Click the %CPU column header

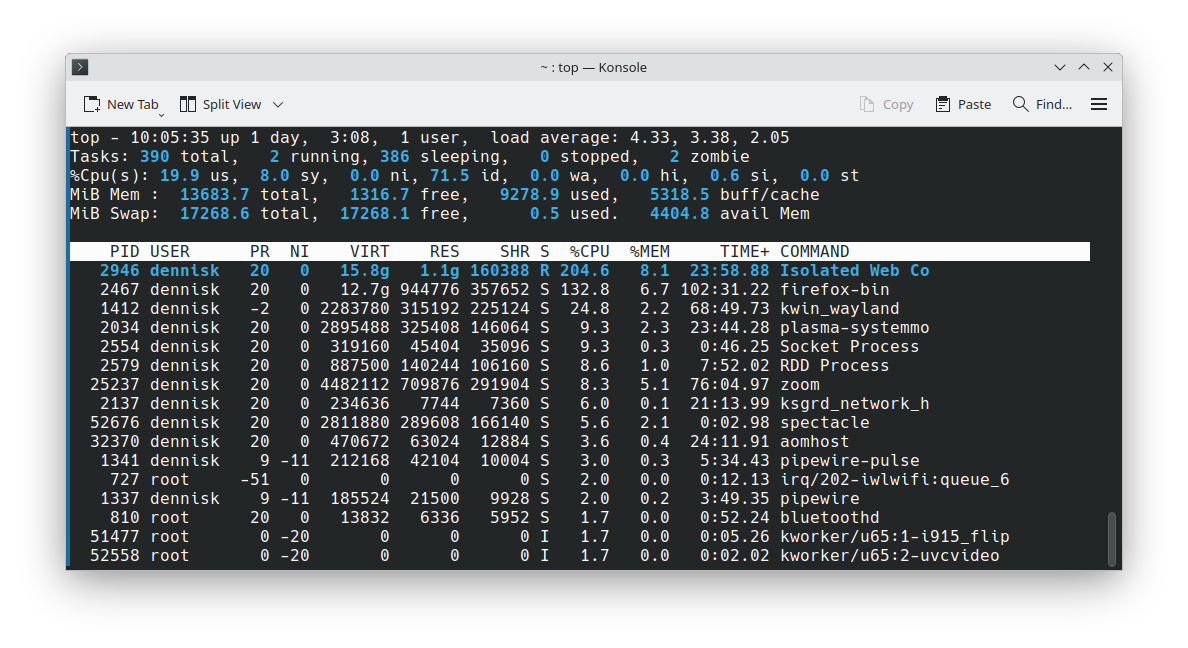tap(589, 252)
